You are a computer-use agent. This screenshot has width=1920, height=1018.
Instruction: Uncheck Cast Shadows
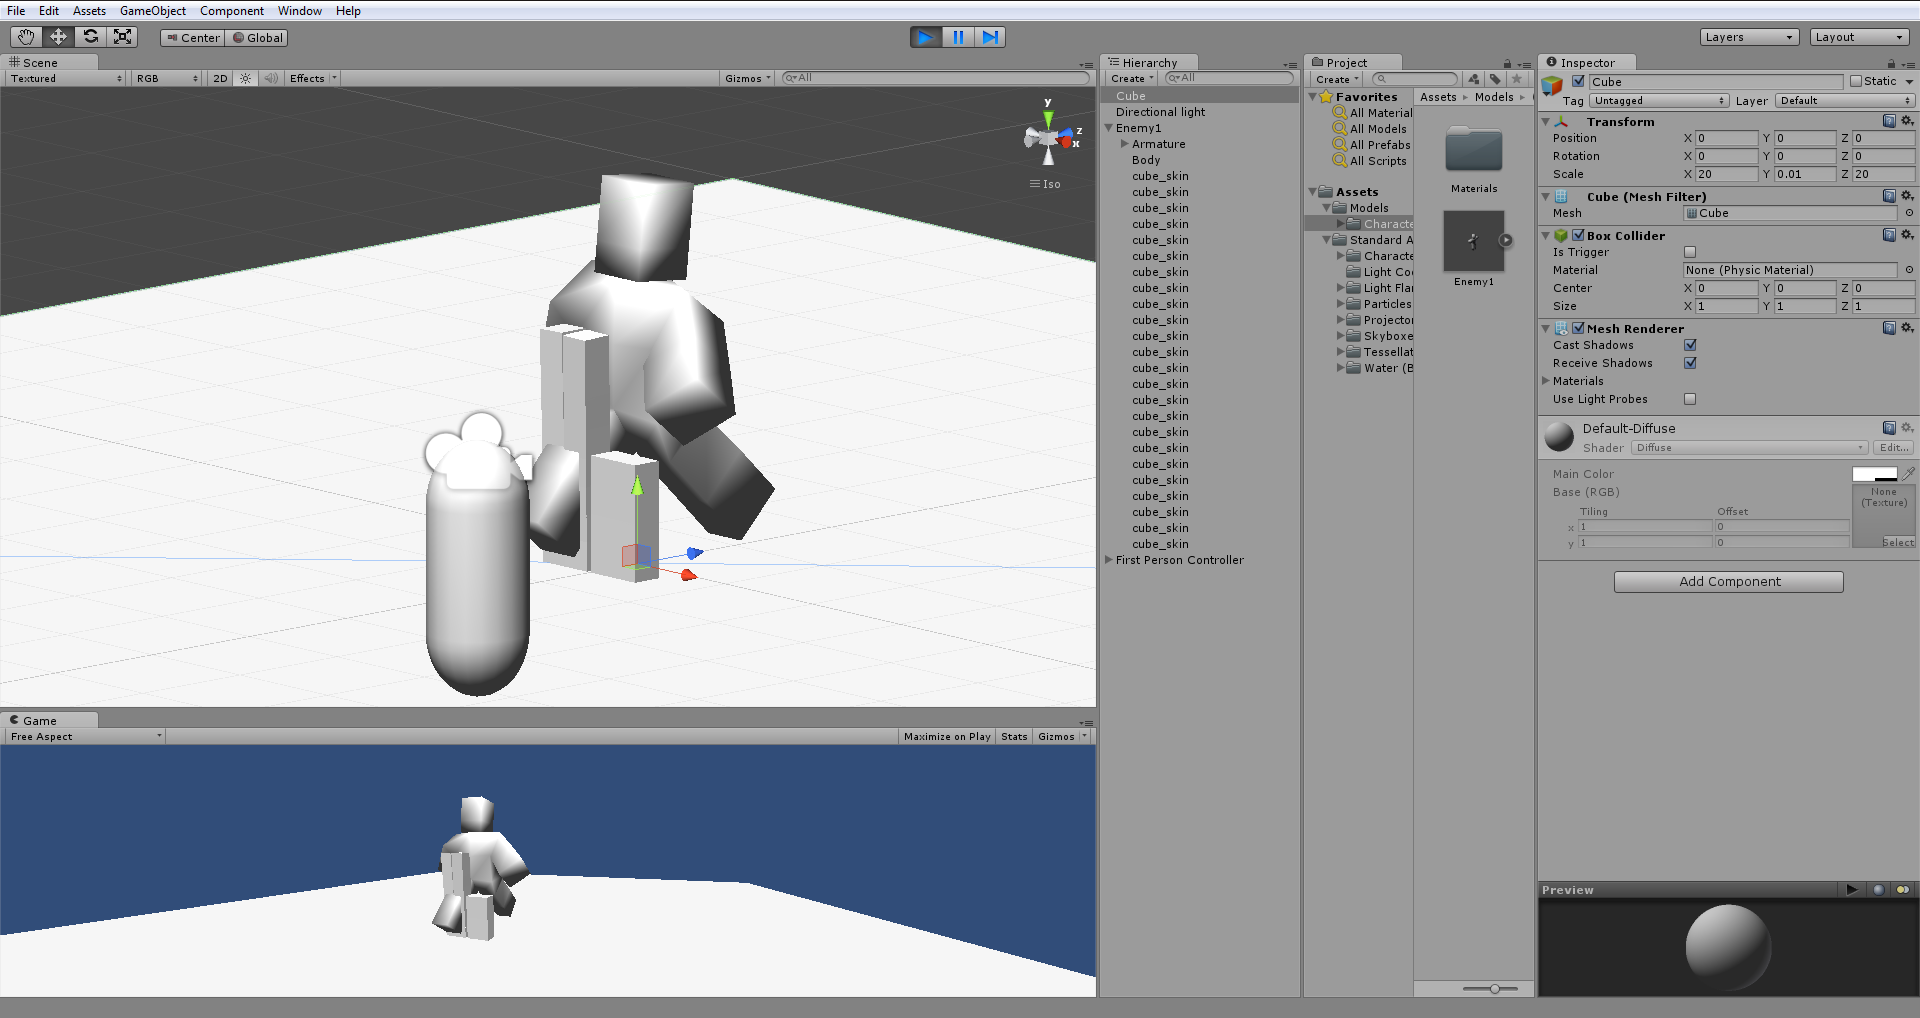(x=1690, y=345)
